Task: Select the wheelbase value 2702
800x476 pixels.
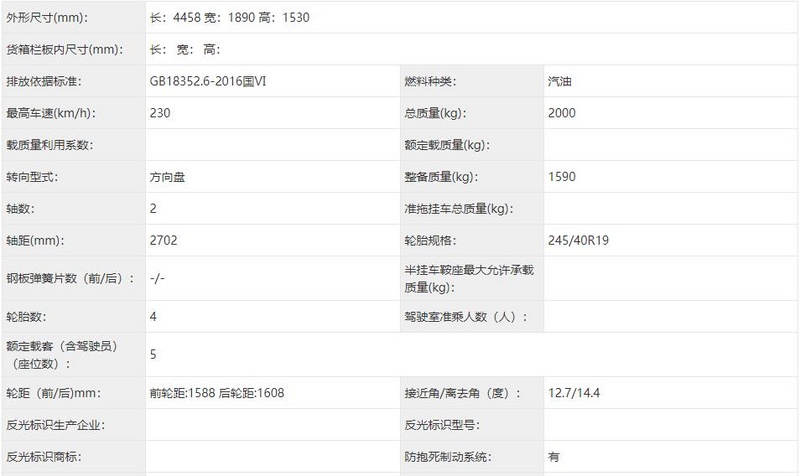Action: (x=163, y=240)
